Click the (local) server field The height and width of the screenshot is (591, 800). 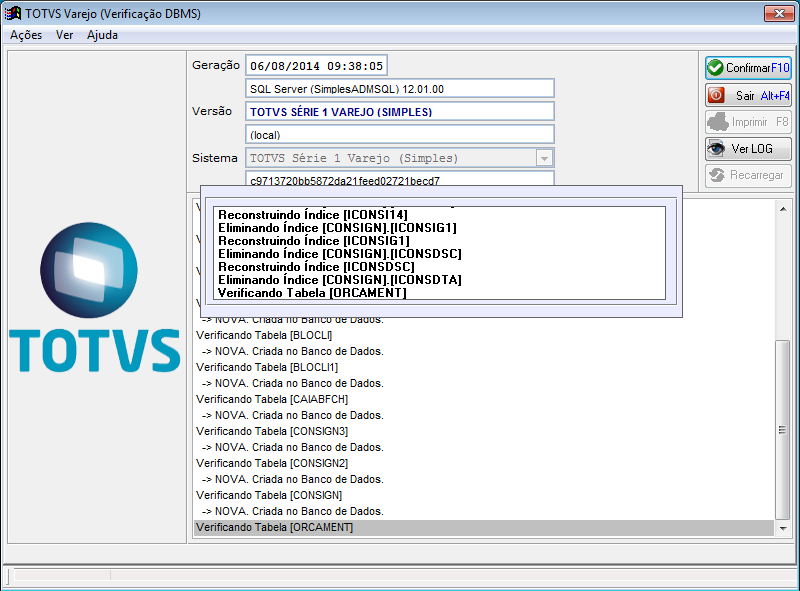399,135
